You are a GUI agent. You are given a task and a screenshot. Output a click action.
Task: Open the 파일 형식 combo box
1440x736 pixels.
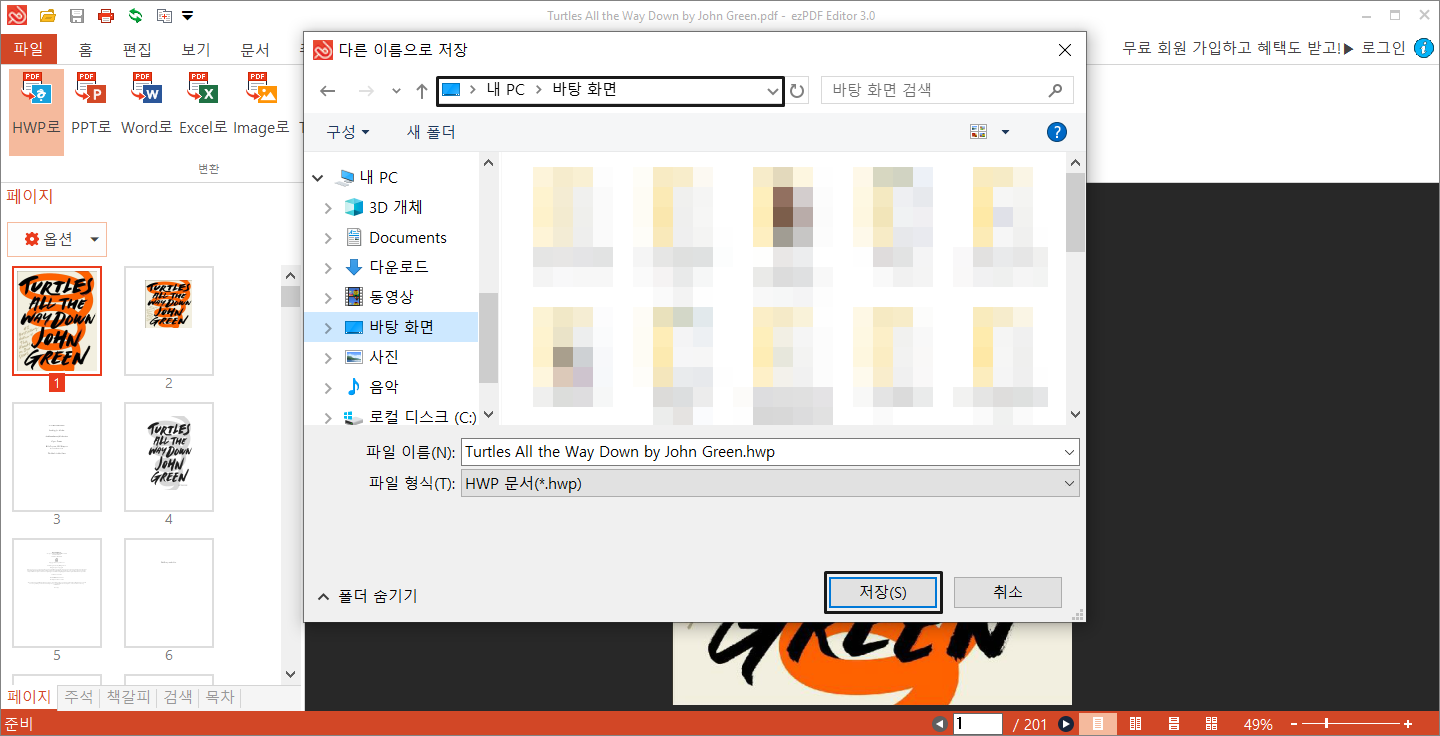770,484
